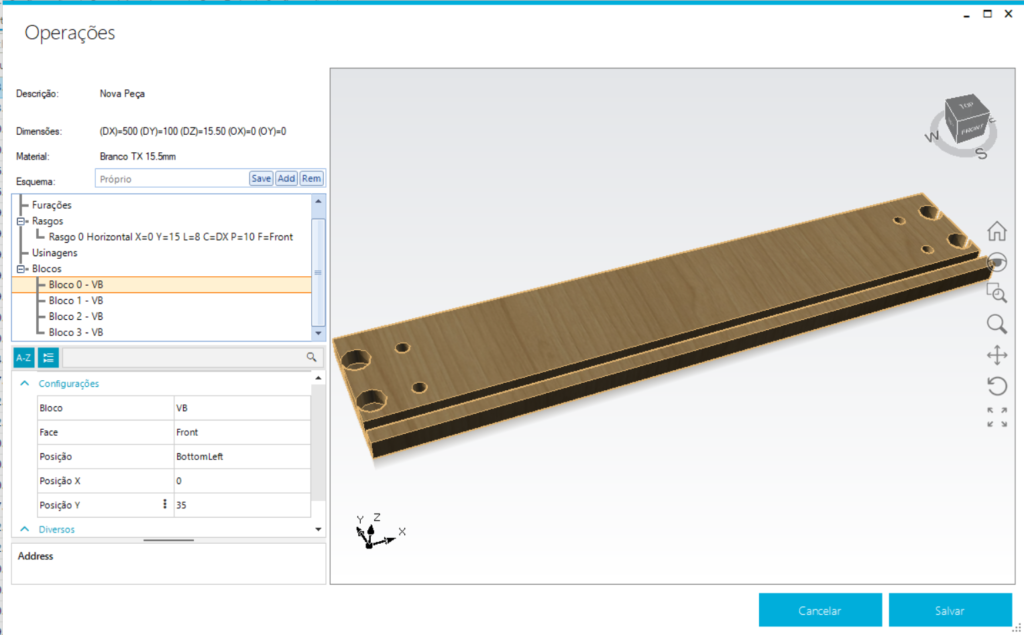Edit the Bloco value VB
The height and width of the screenshot is (635, 1024).
pos(242,408)
